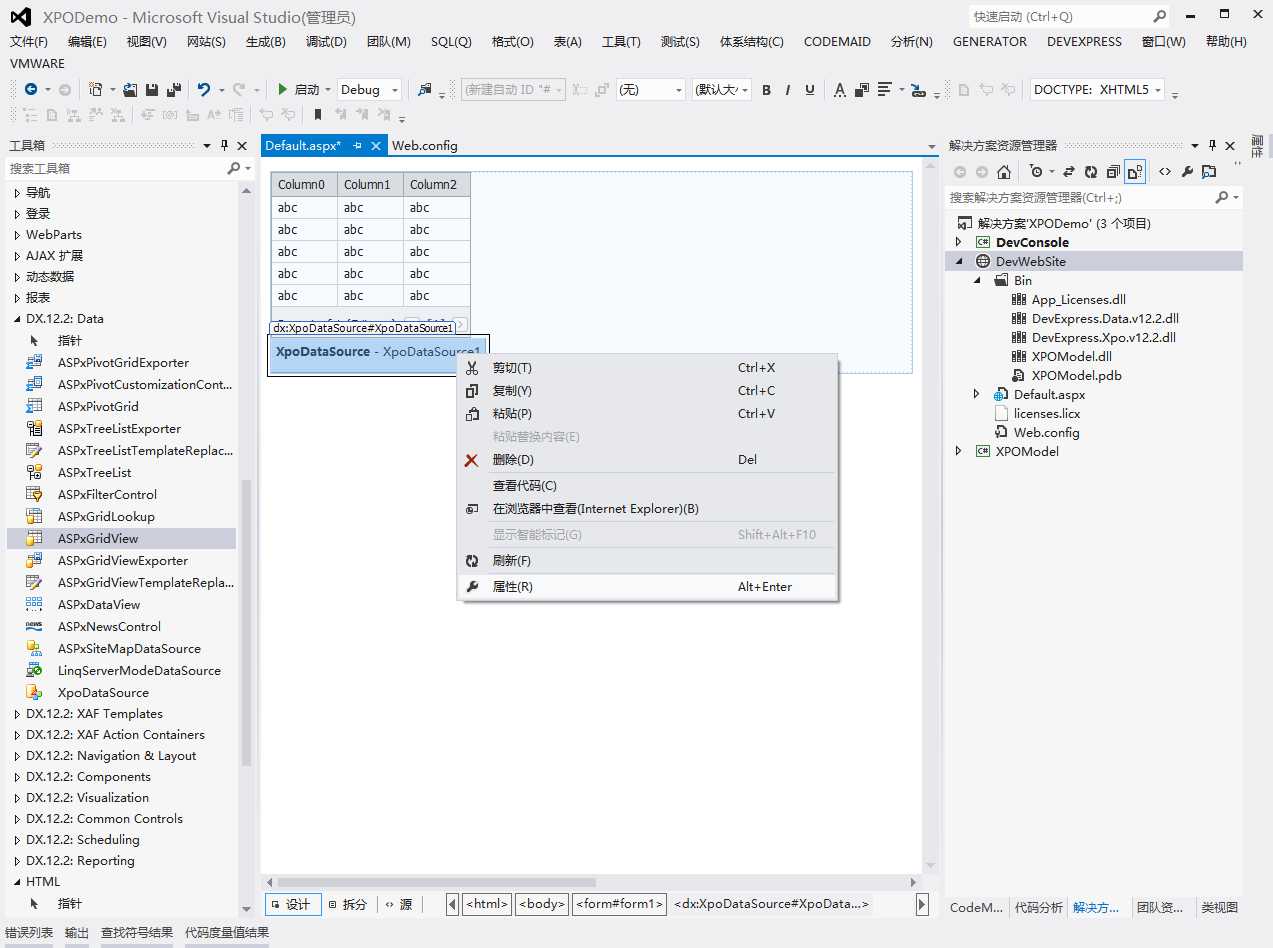Click the bookmark icon in second toolbar row
Screen dimensions: 1273x948
[318, 115]
